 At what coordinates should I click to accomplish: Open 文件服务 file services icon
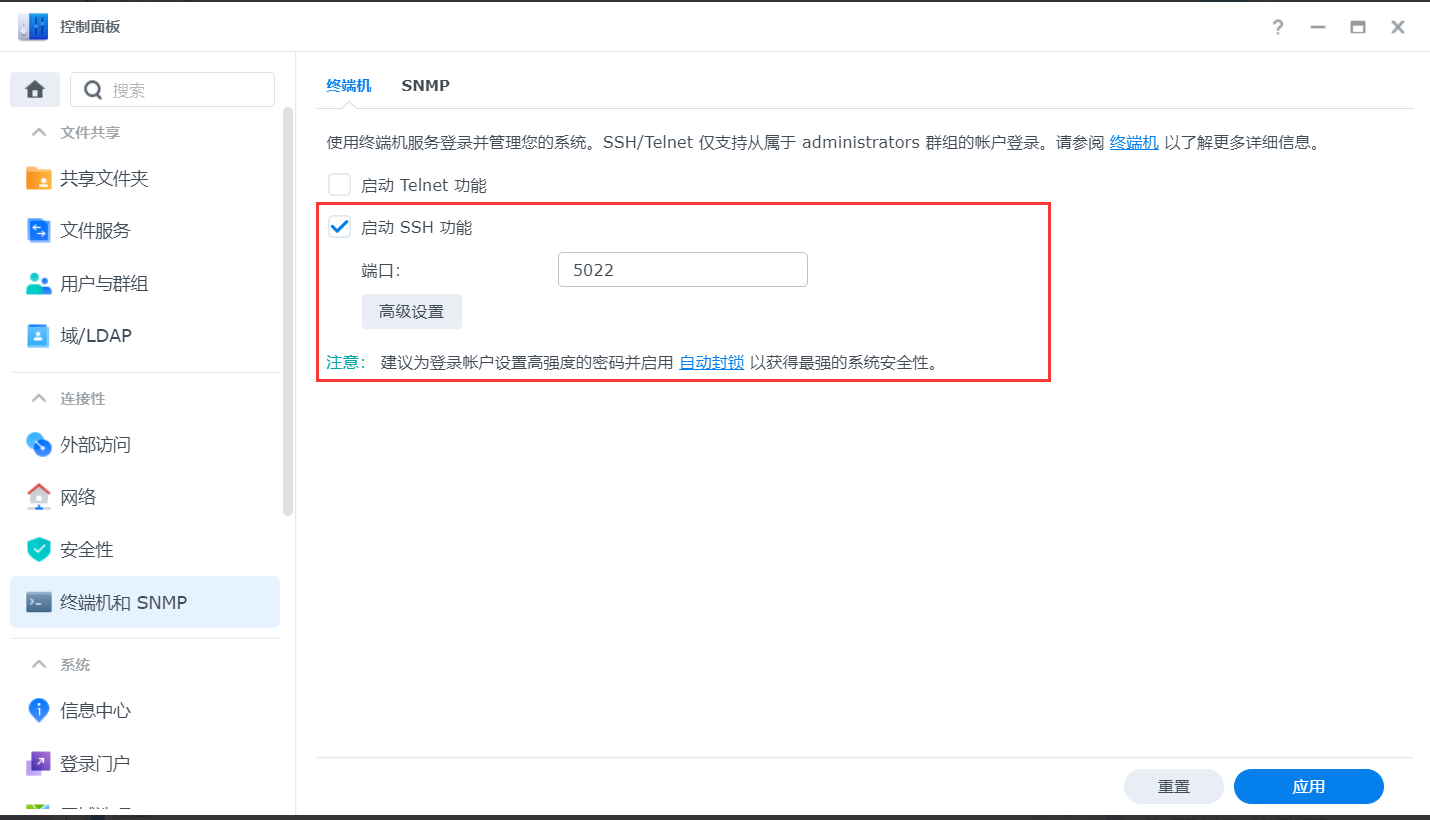coord(38,230)
